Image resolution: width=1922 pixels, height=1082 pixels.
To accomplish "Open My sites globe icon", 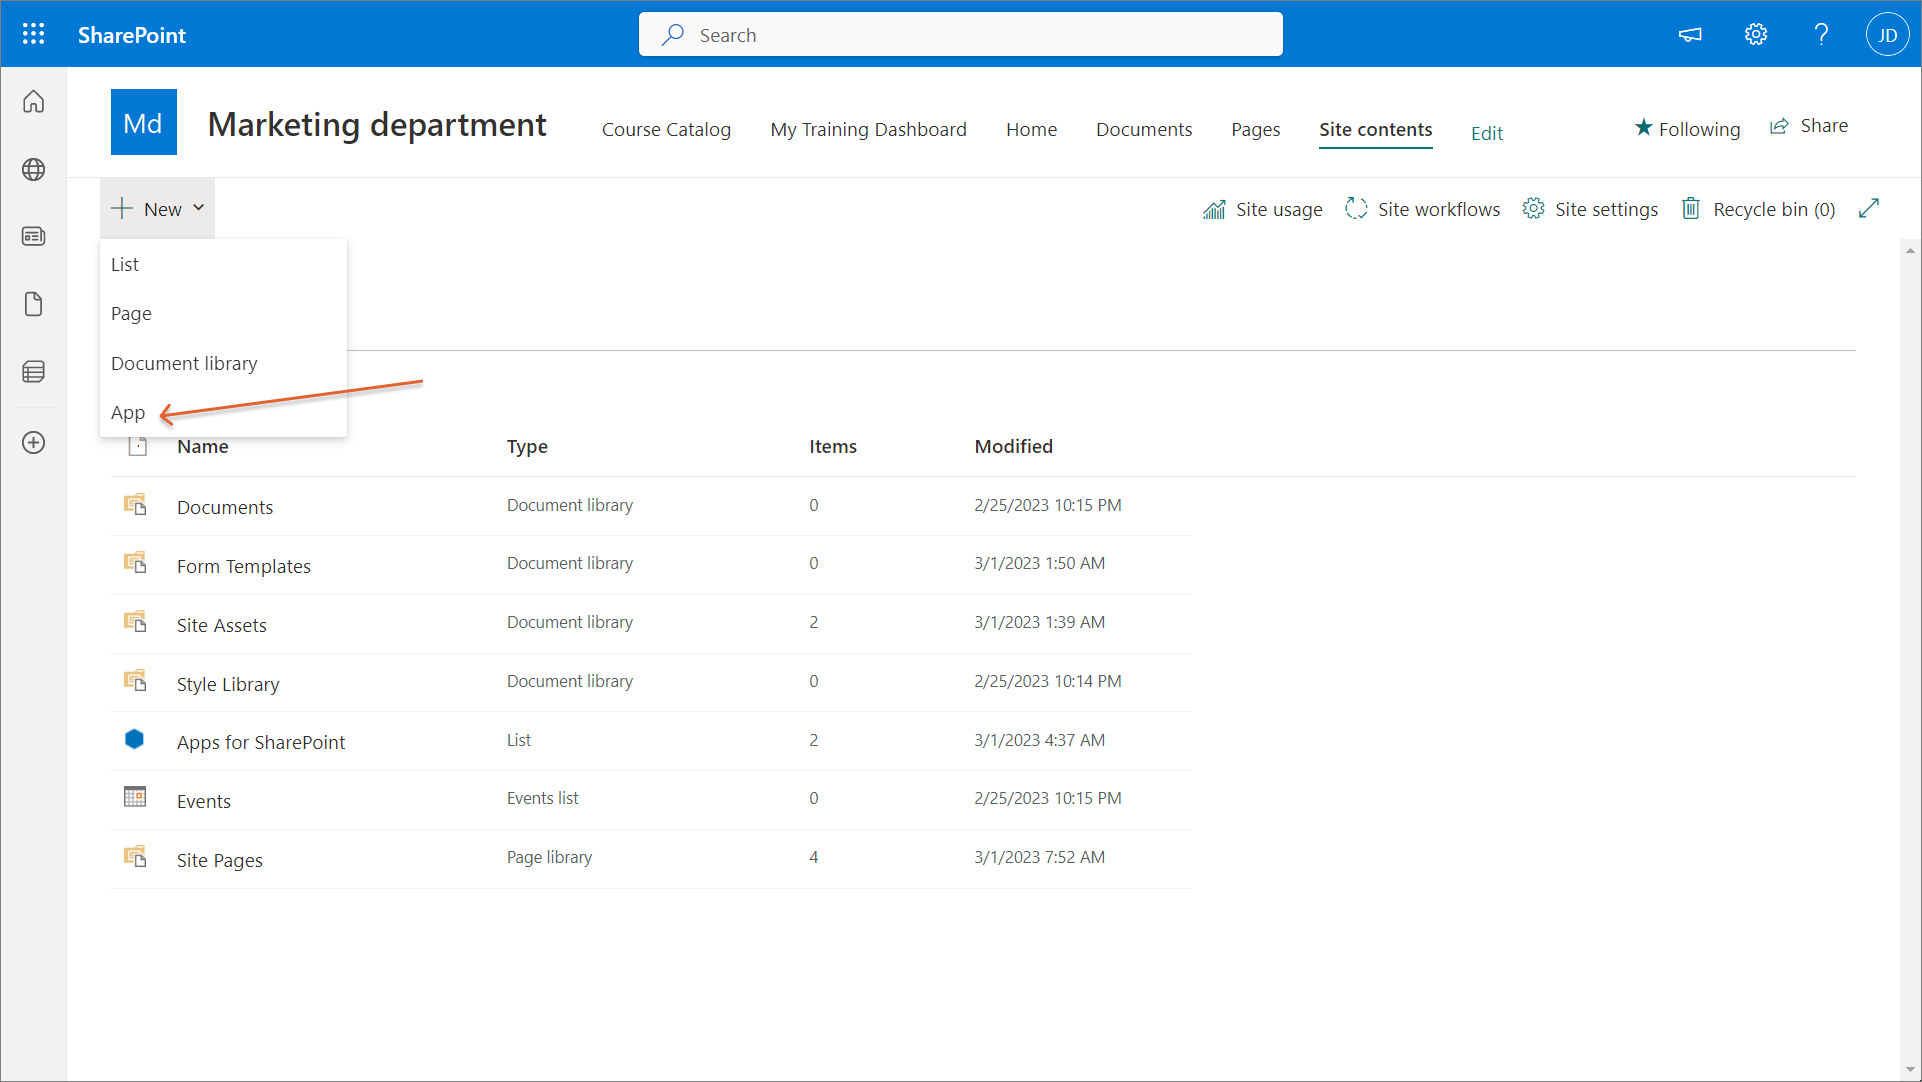I will pos(34,170).
